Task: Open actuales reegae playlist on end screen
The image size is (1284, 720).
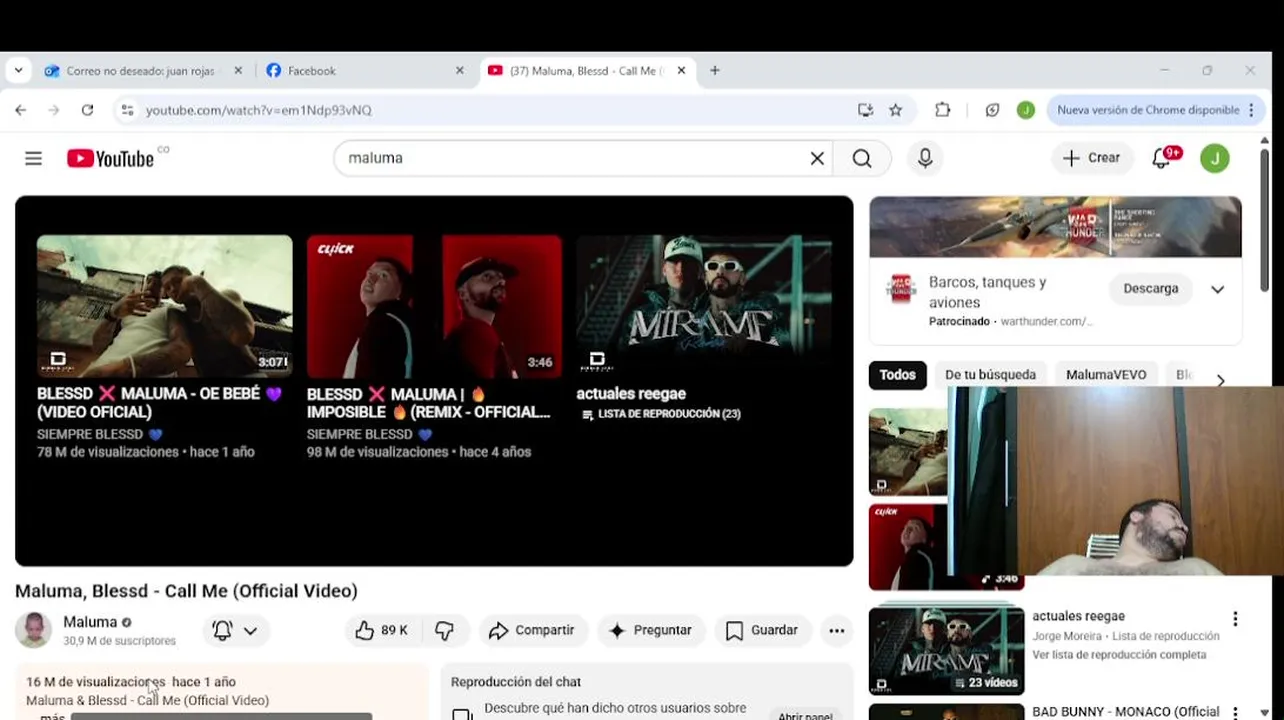Action: coord(704,306)
